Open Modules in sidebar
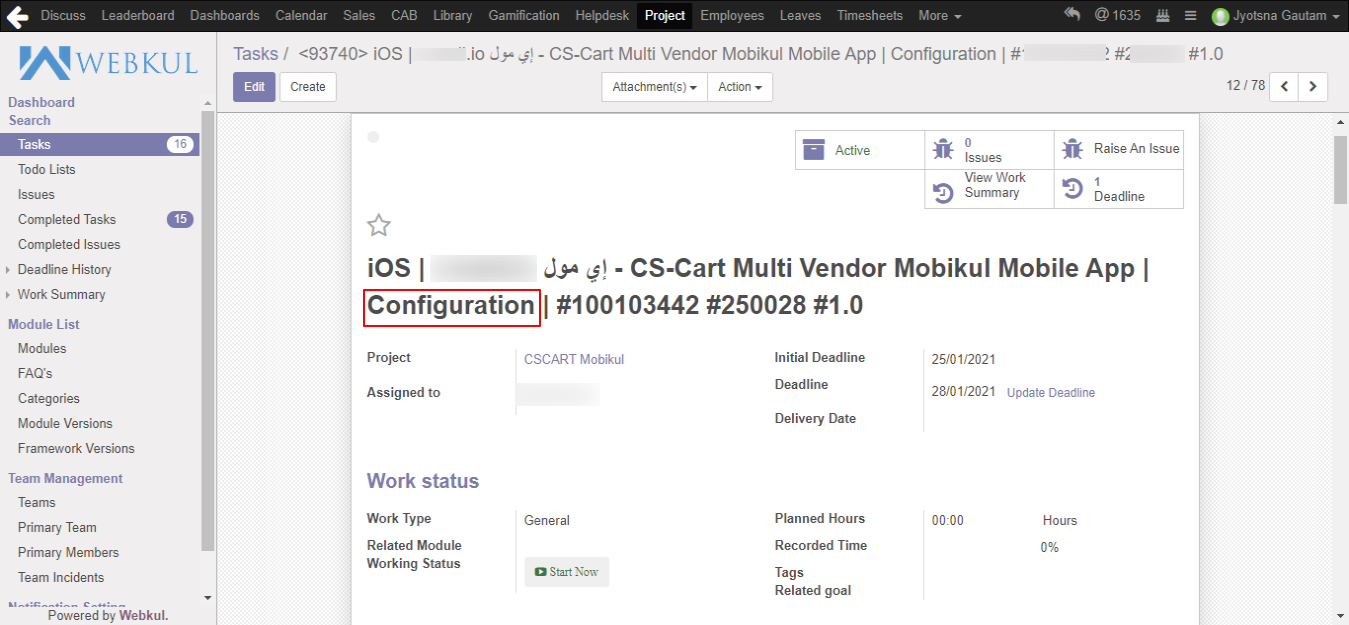This screenshot has height=625, width=1349. pos(42,348)
